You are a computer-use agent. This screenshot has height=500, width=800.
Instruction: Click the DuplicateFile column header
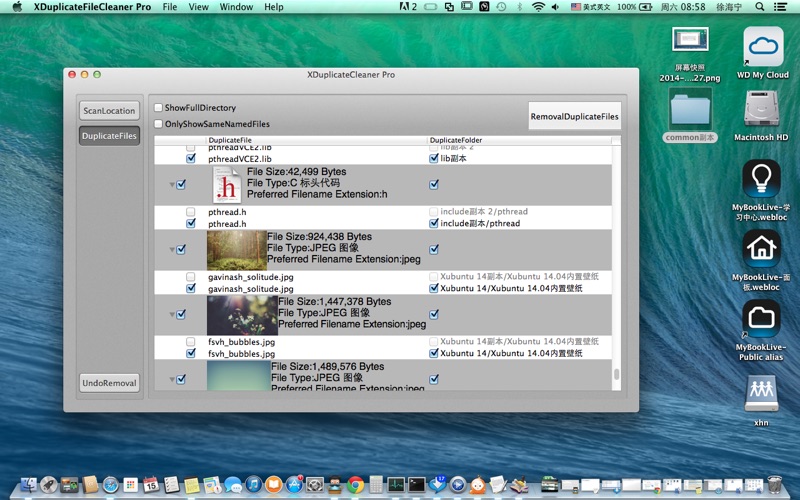click(316, 140)
